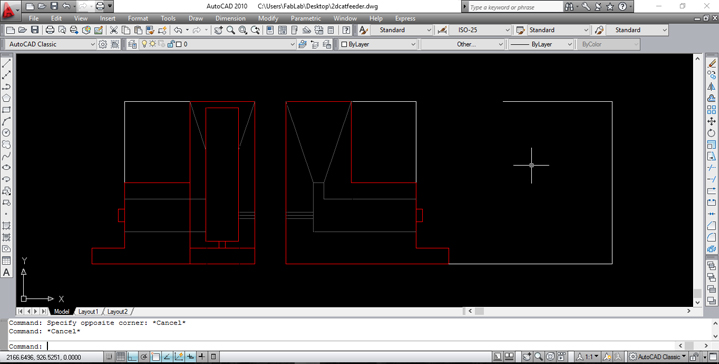Viewport: 719px width, 364px height.
Task: Toggle Object Snap Tracking in status bar
Action: (x=167, y=357)
